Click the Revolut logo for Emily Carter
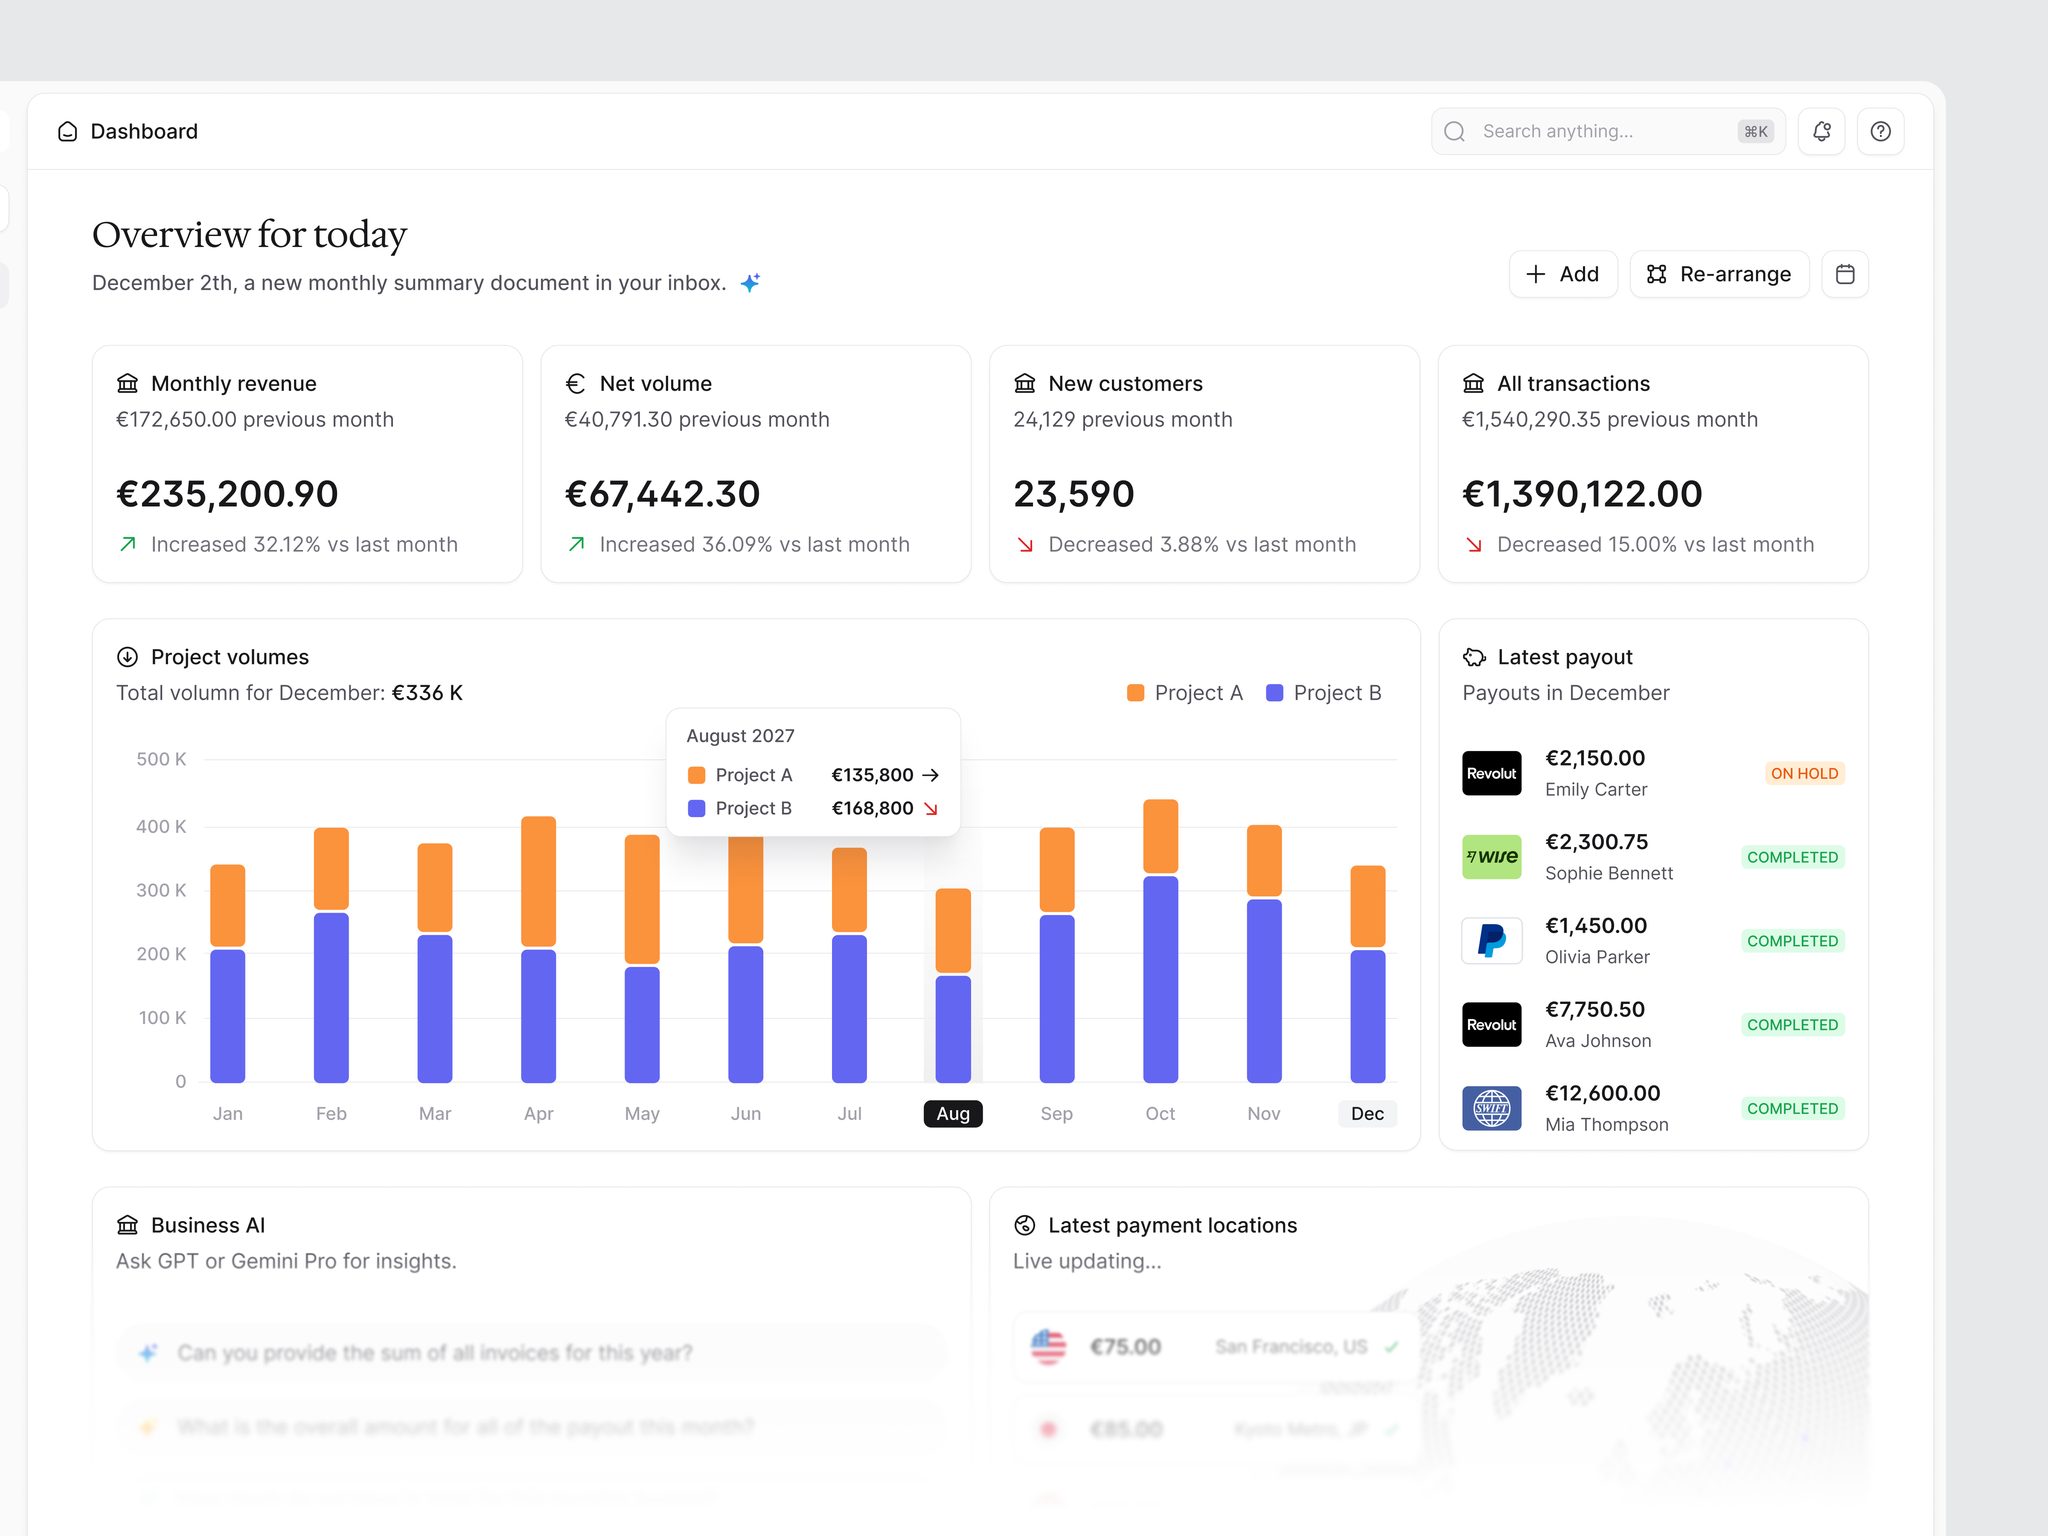The width and height of the screenshot is (2048, 1536). click(1491, 773)
